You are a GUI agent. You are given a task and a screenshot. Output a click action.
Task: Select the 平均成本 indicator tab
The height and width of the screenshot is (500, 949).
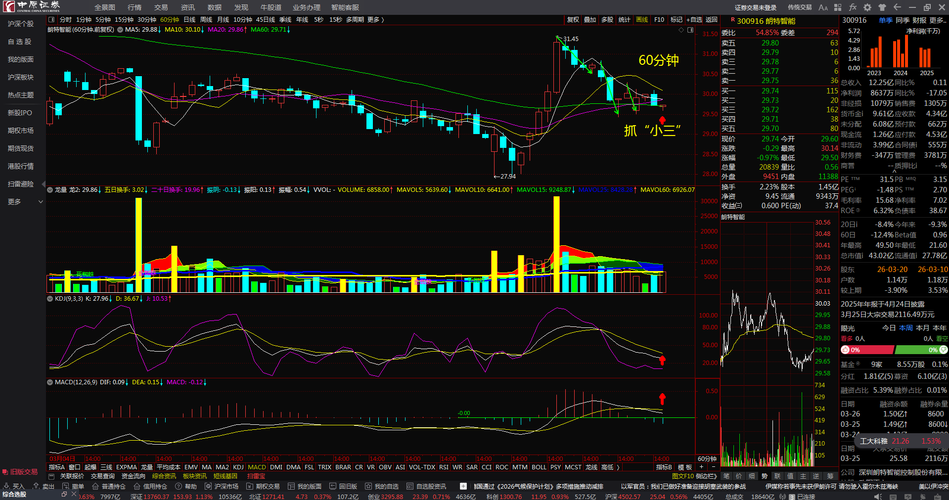click(x=169, y=467)
